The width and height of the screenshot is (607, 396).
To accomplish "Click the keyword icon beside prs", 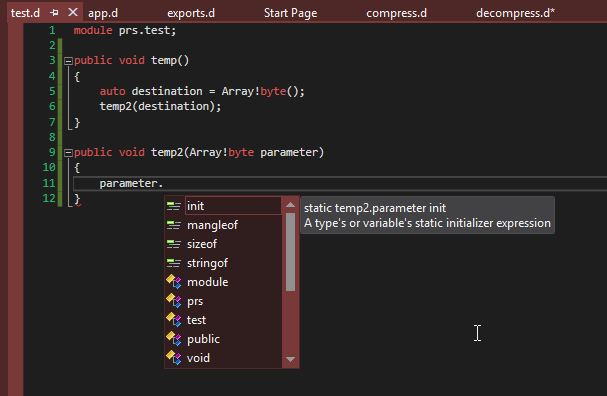I will (174, 301).
